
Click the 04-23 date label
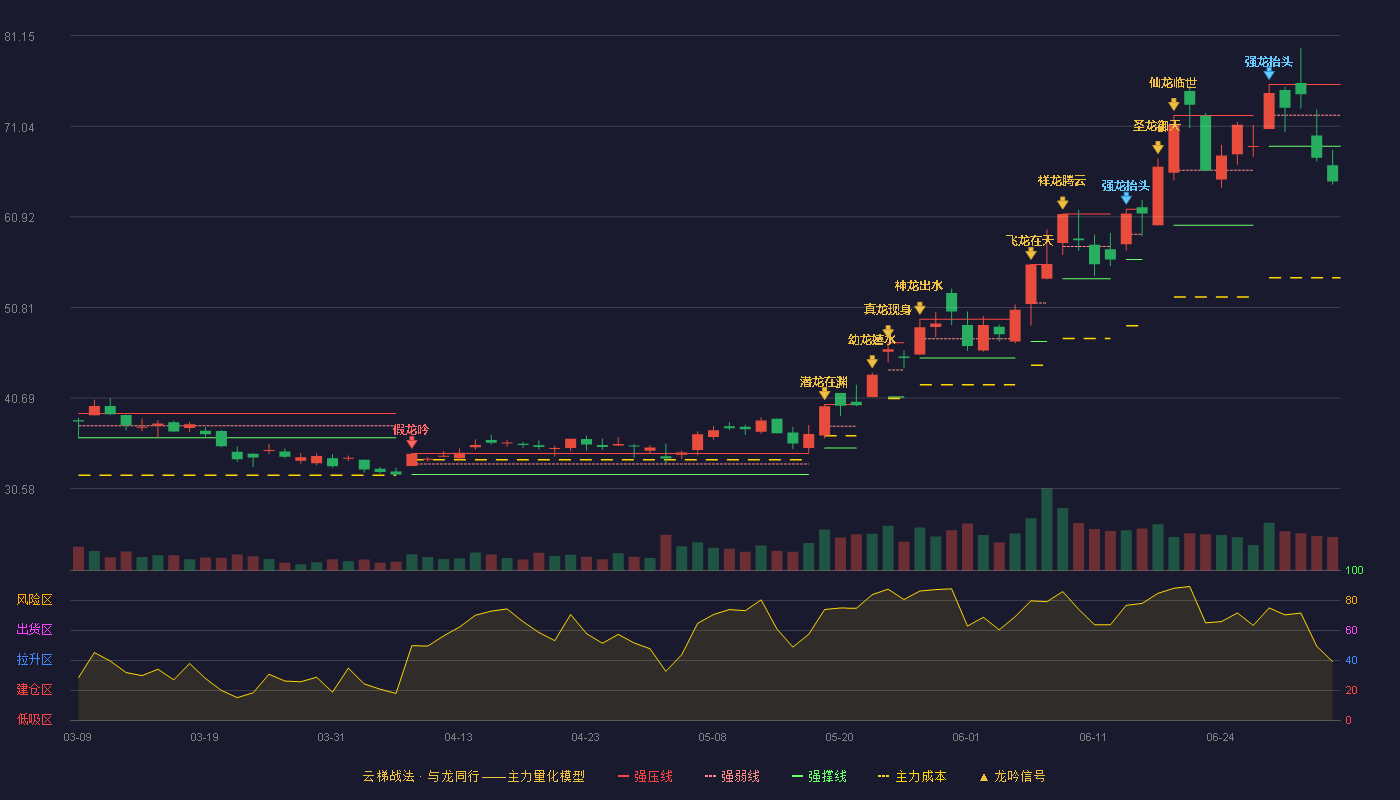coord(585,737)
